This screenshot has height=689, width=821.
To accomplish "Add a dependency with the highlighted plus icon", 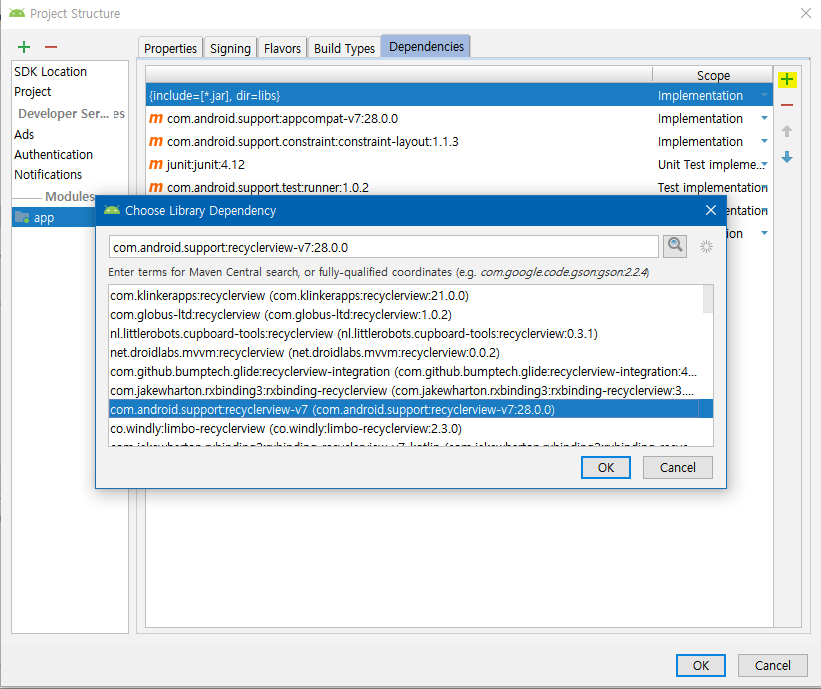I will [787, 80].
